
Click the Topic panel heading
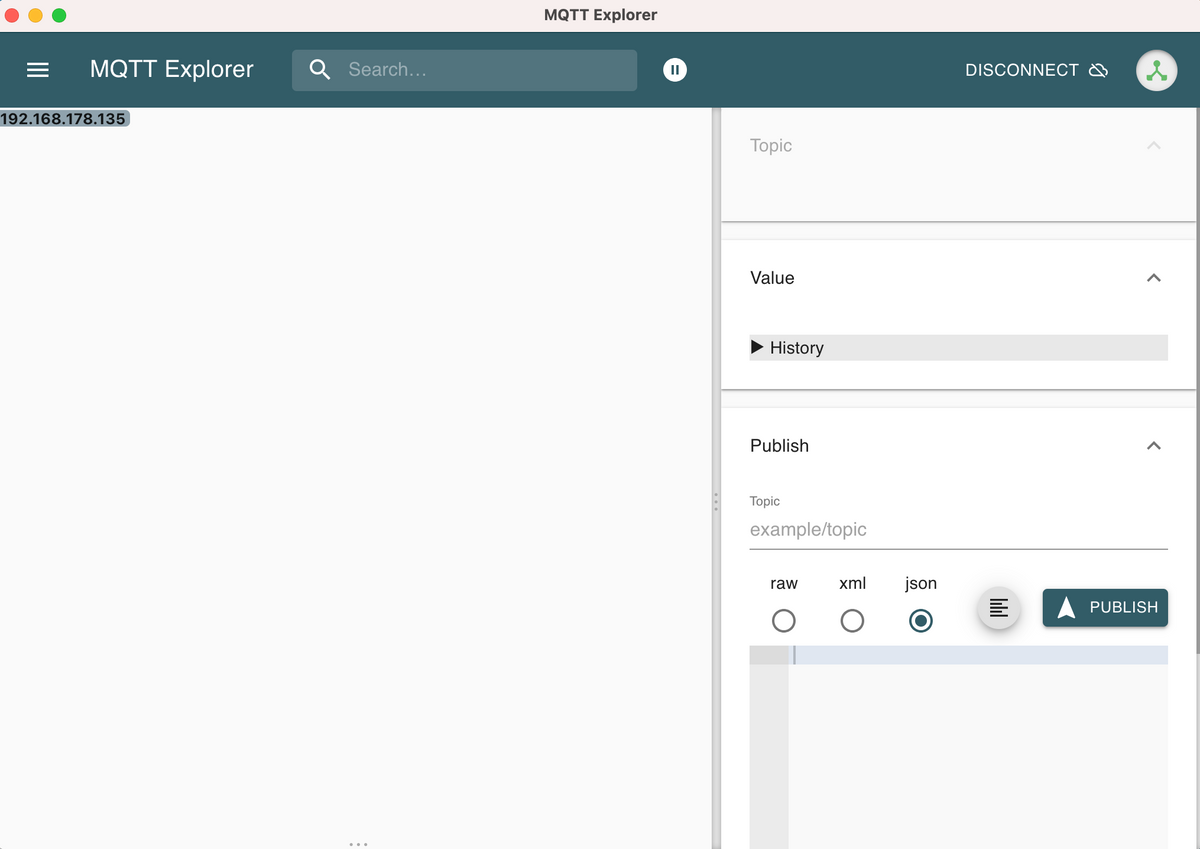tap(771, 146)
